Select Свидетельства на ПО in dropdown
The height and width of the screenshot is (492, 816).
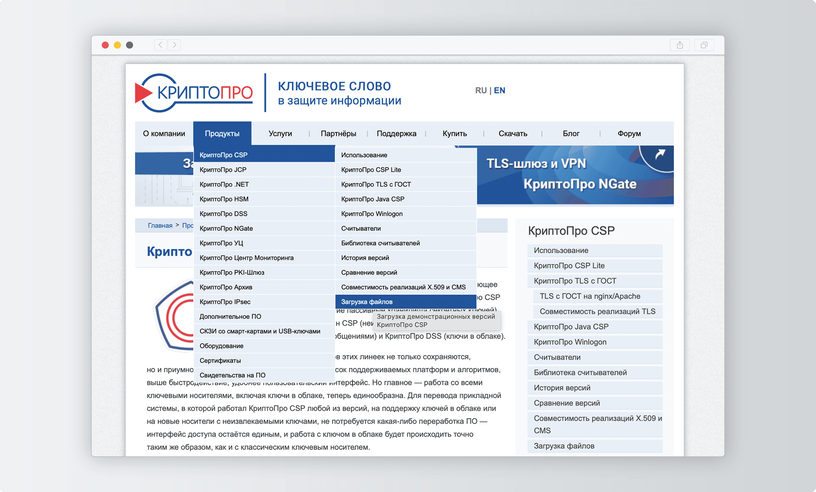tap(264, 375)
